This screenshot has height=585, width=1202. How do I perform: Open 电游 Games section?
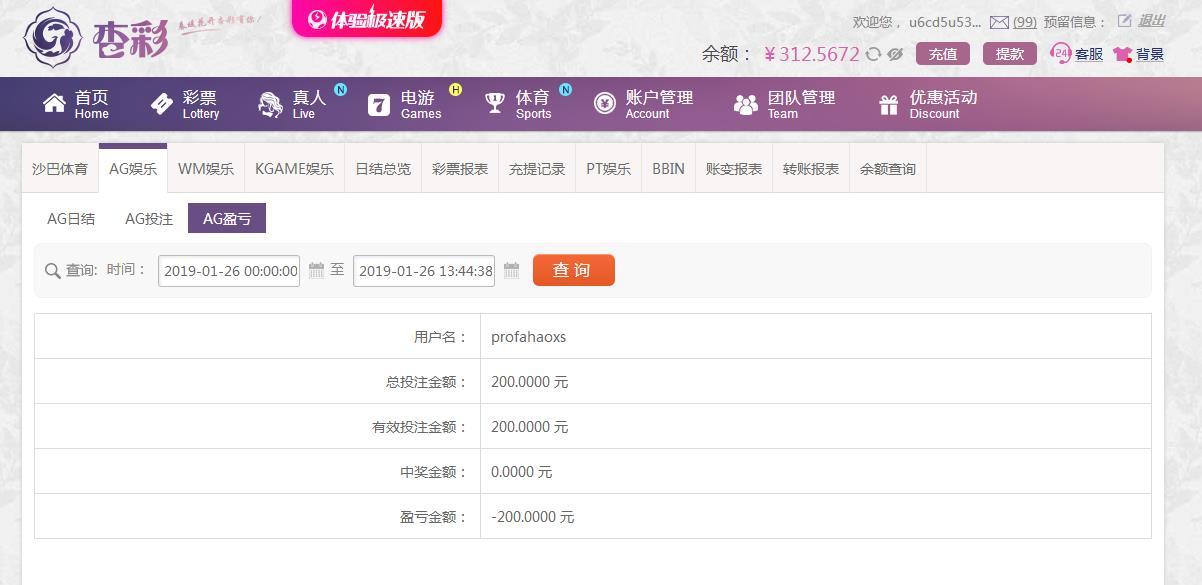pyautogui.click(x=405, y=104)
